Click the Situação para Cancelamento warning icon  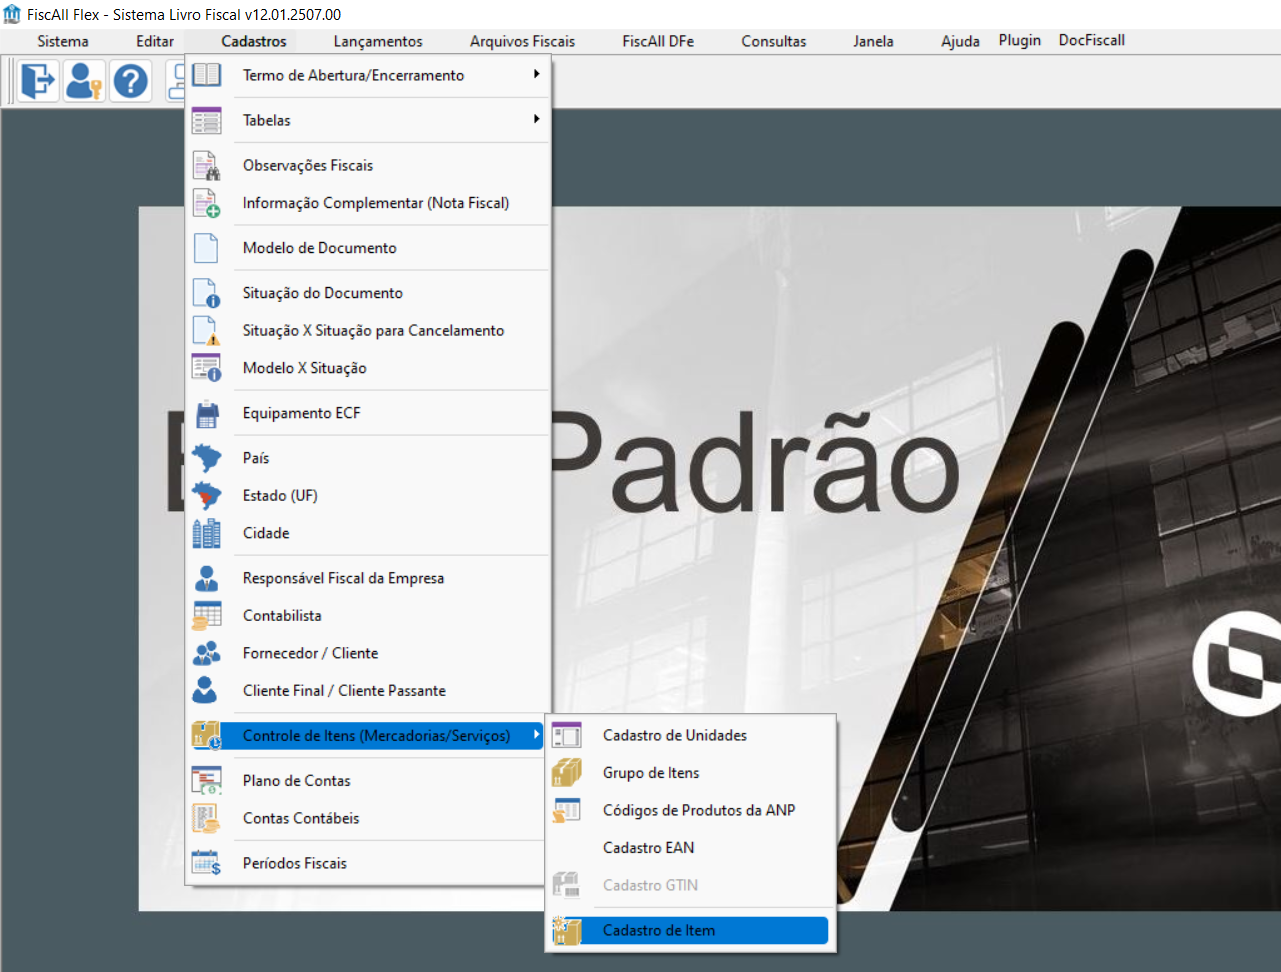[x=206, y=331]
